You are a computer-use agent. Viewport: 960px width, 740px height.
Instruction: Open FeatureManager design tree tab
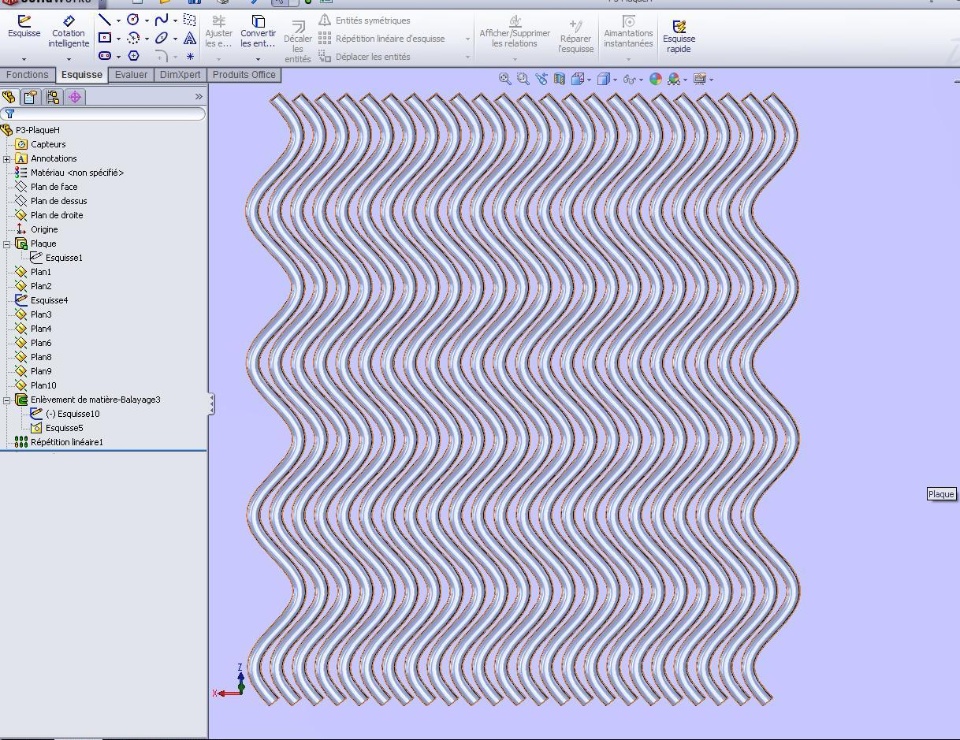tap(9, 97)
